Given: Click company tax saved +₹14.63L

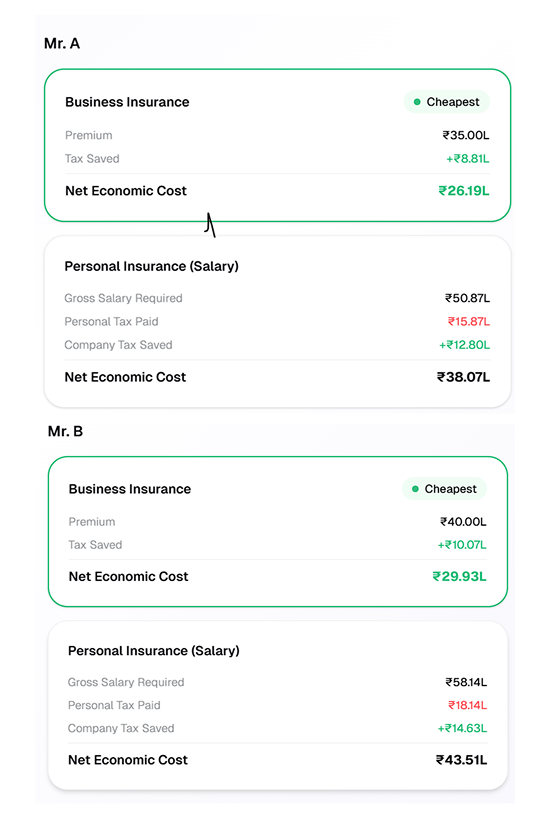Looking at the screenshot, I should tap(462, 729).
